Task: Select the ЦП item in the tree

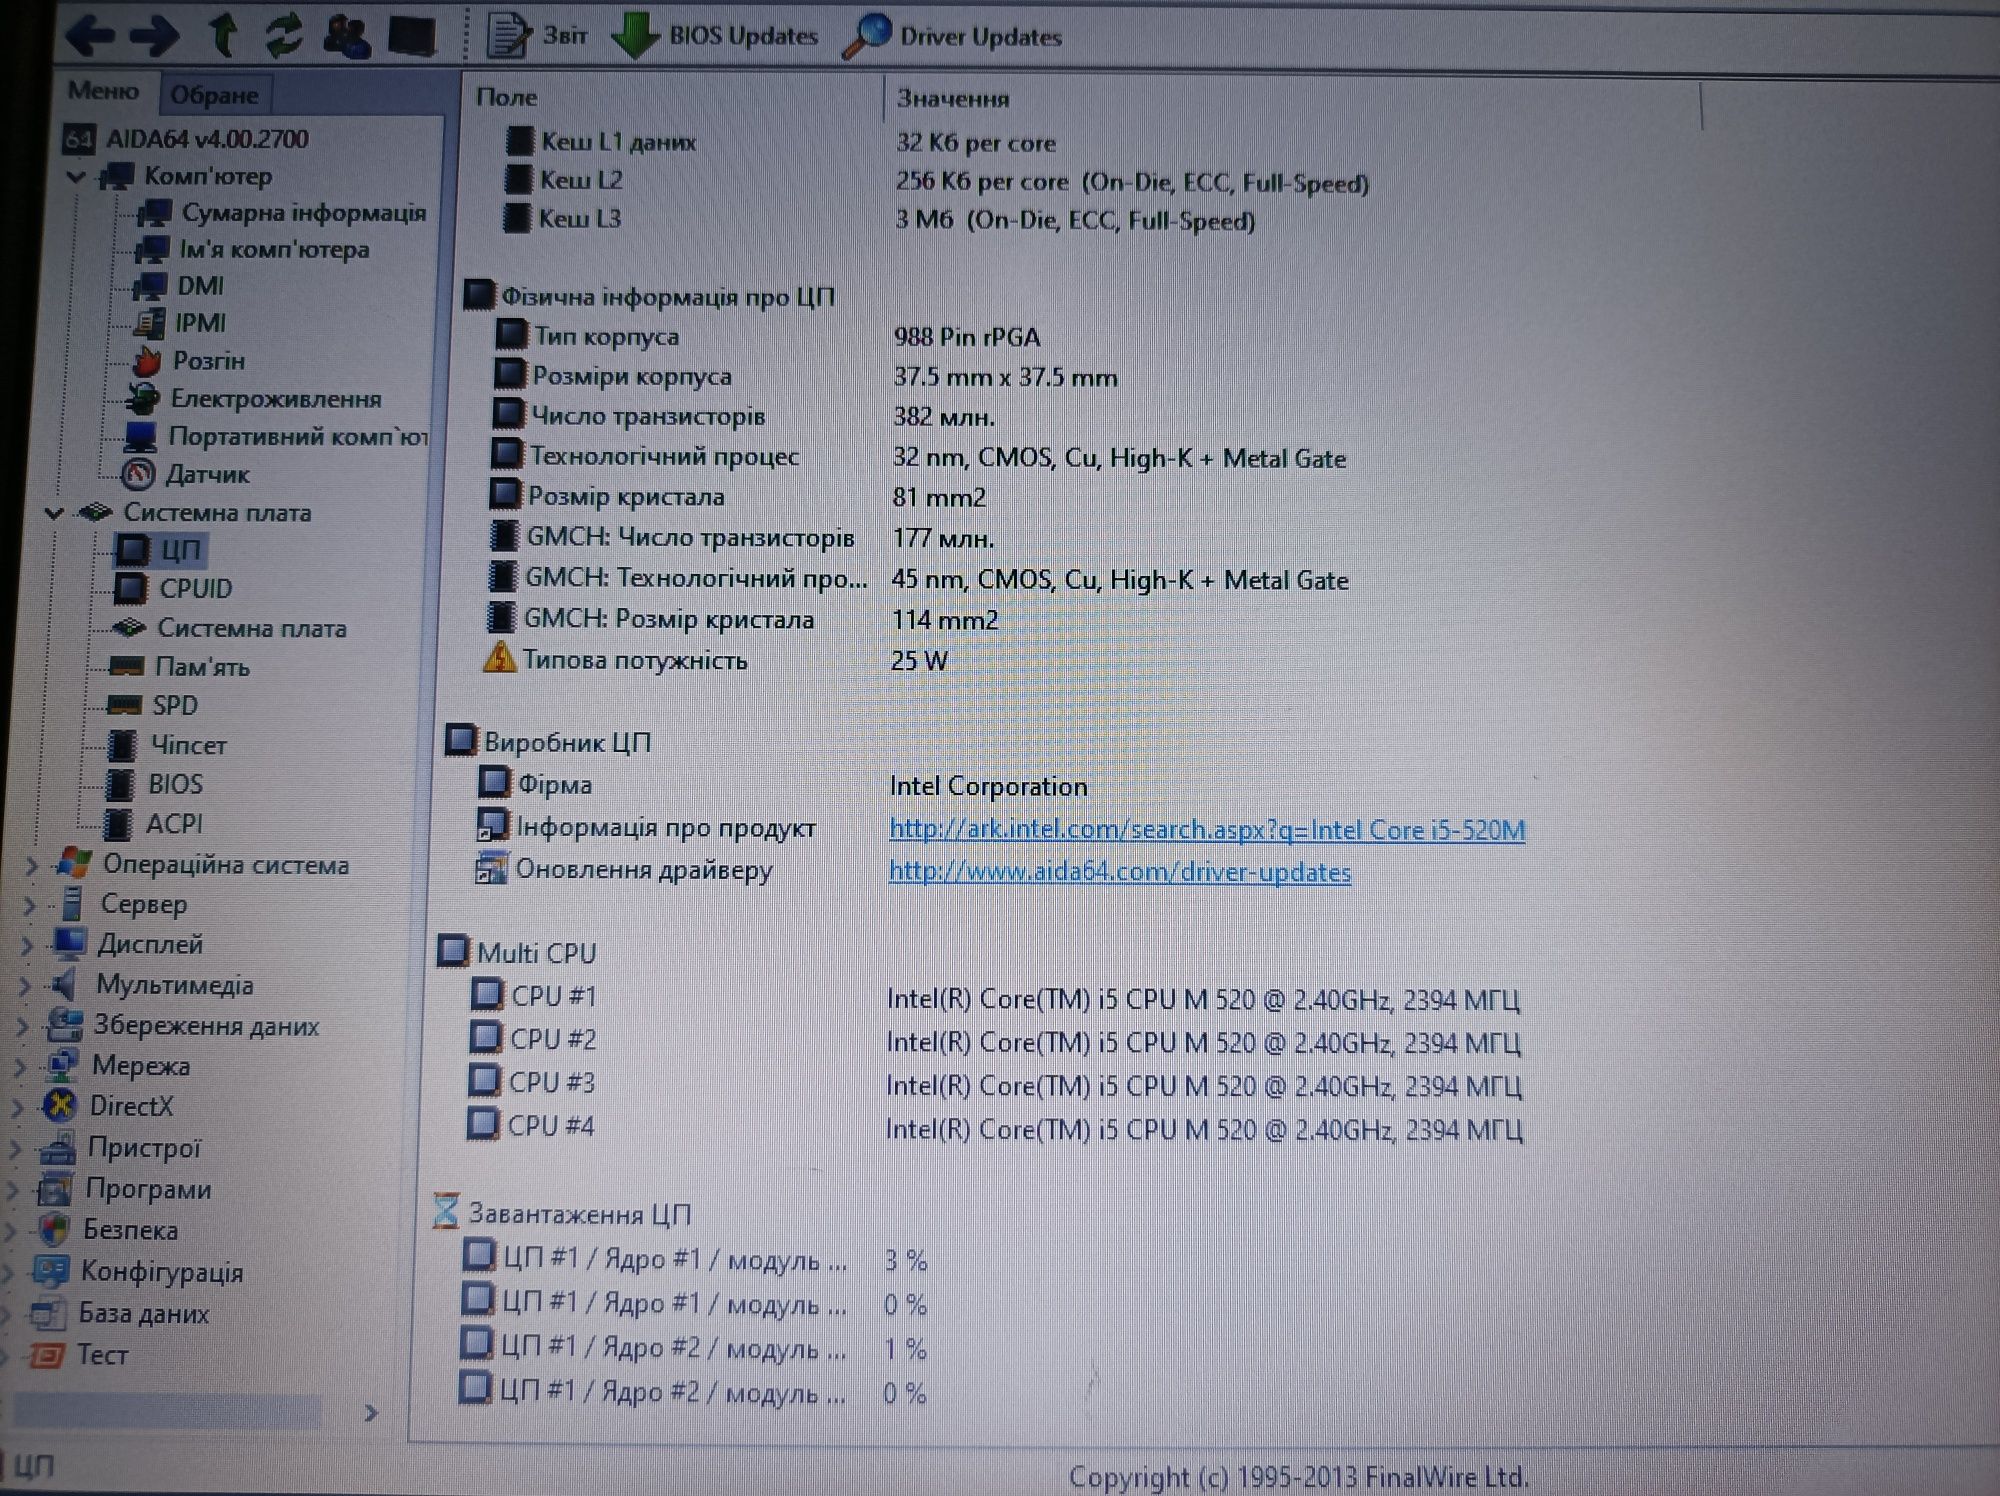Action: [162, 549]
